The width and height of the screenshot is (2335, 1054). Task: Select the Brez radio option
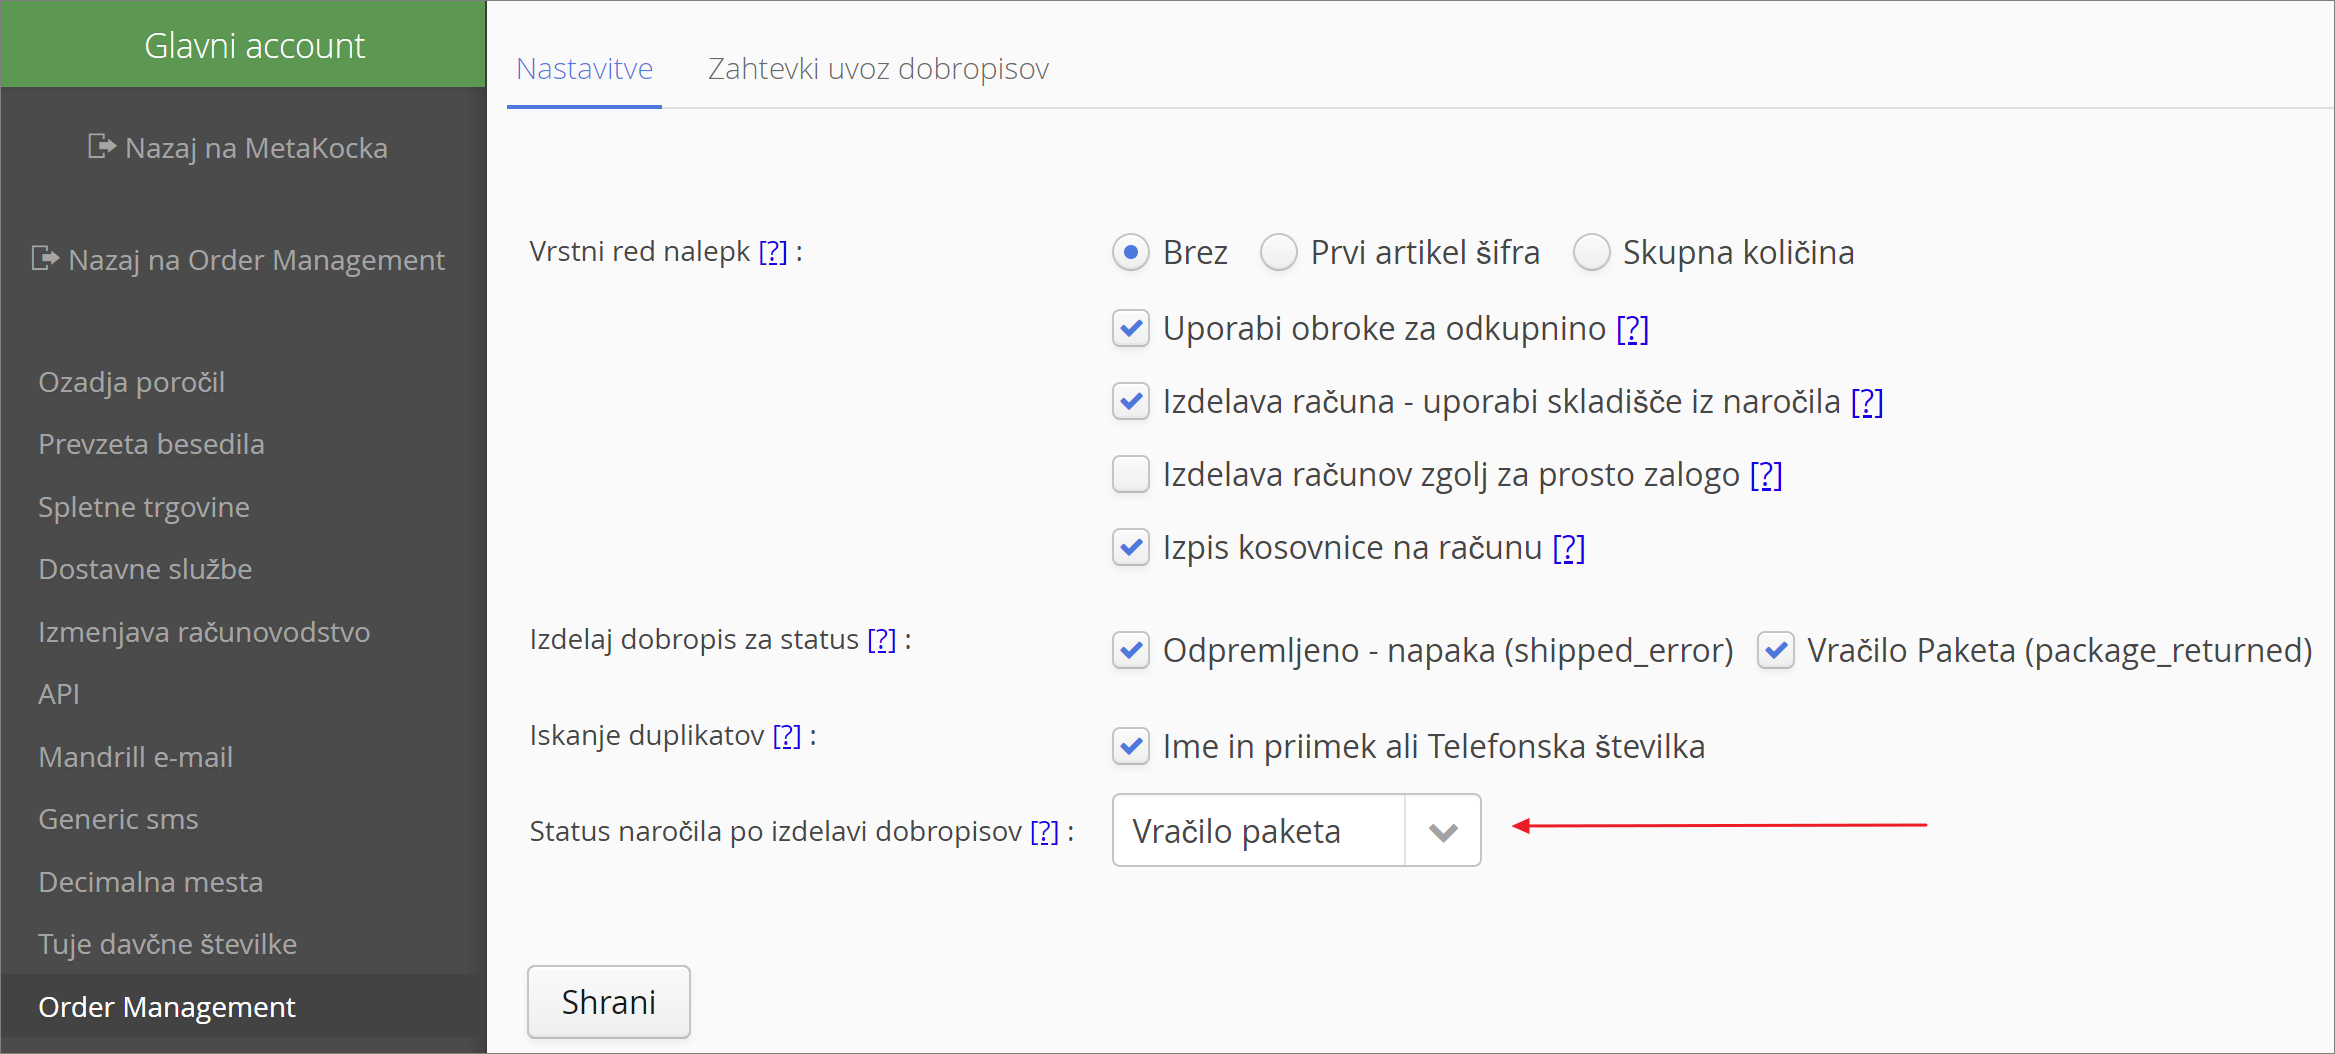coord(1130,252)
